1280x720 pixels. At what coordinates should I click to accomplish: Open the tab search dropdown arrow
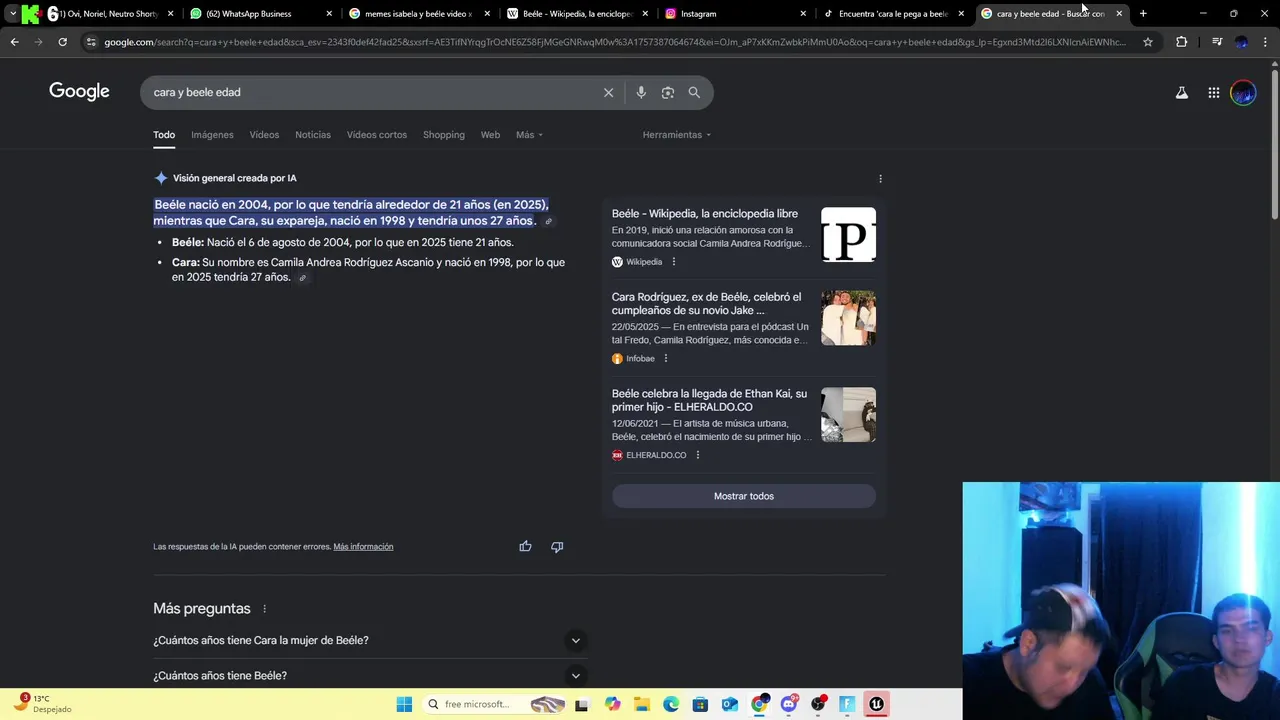click(x=12, y=14)
